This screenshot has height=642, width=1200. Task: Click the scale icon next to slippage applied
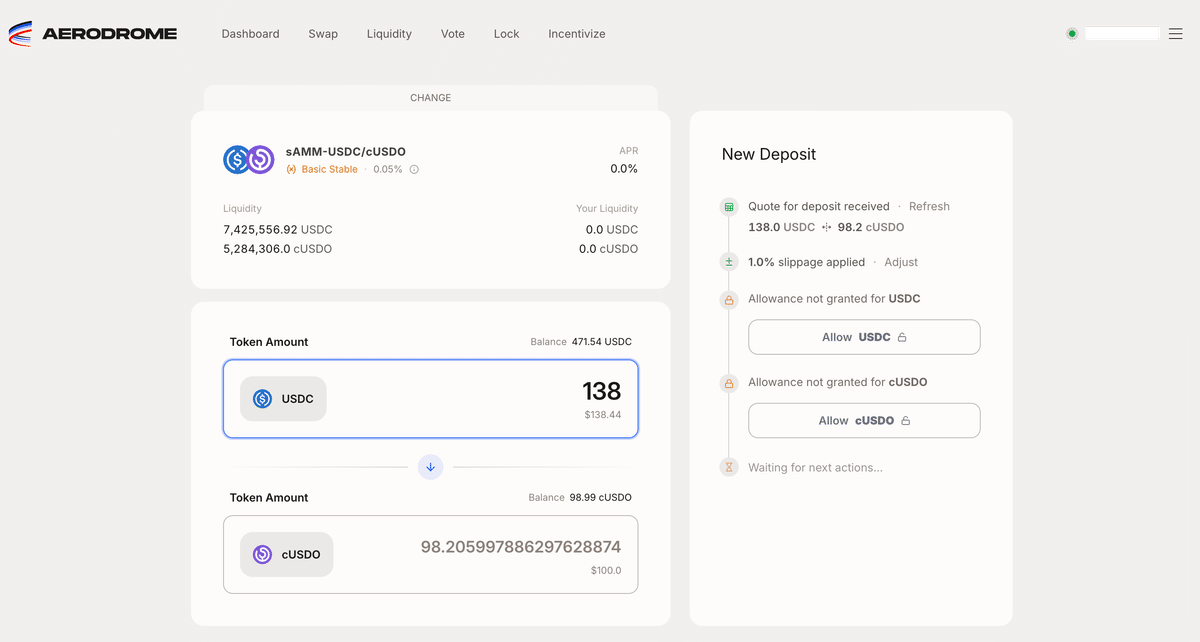click(x=728, y=261)
